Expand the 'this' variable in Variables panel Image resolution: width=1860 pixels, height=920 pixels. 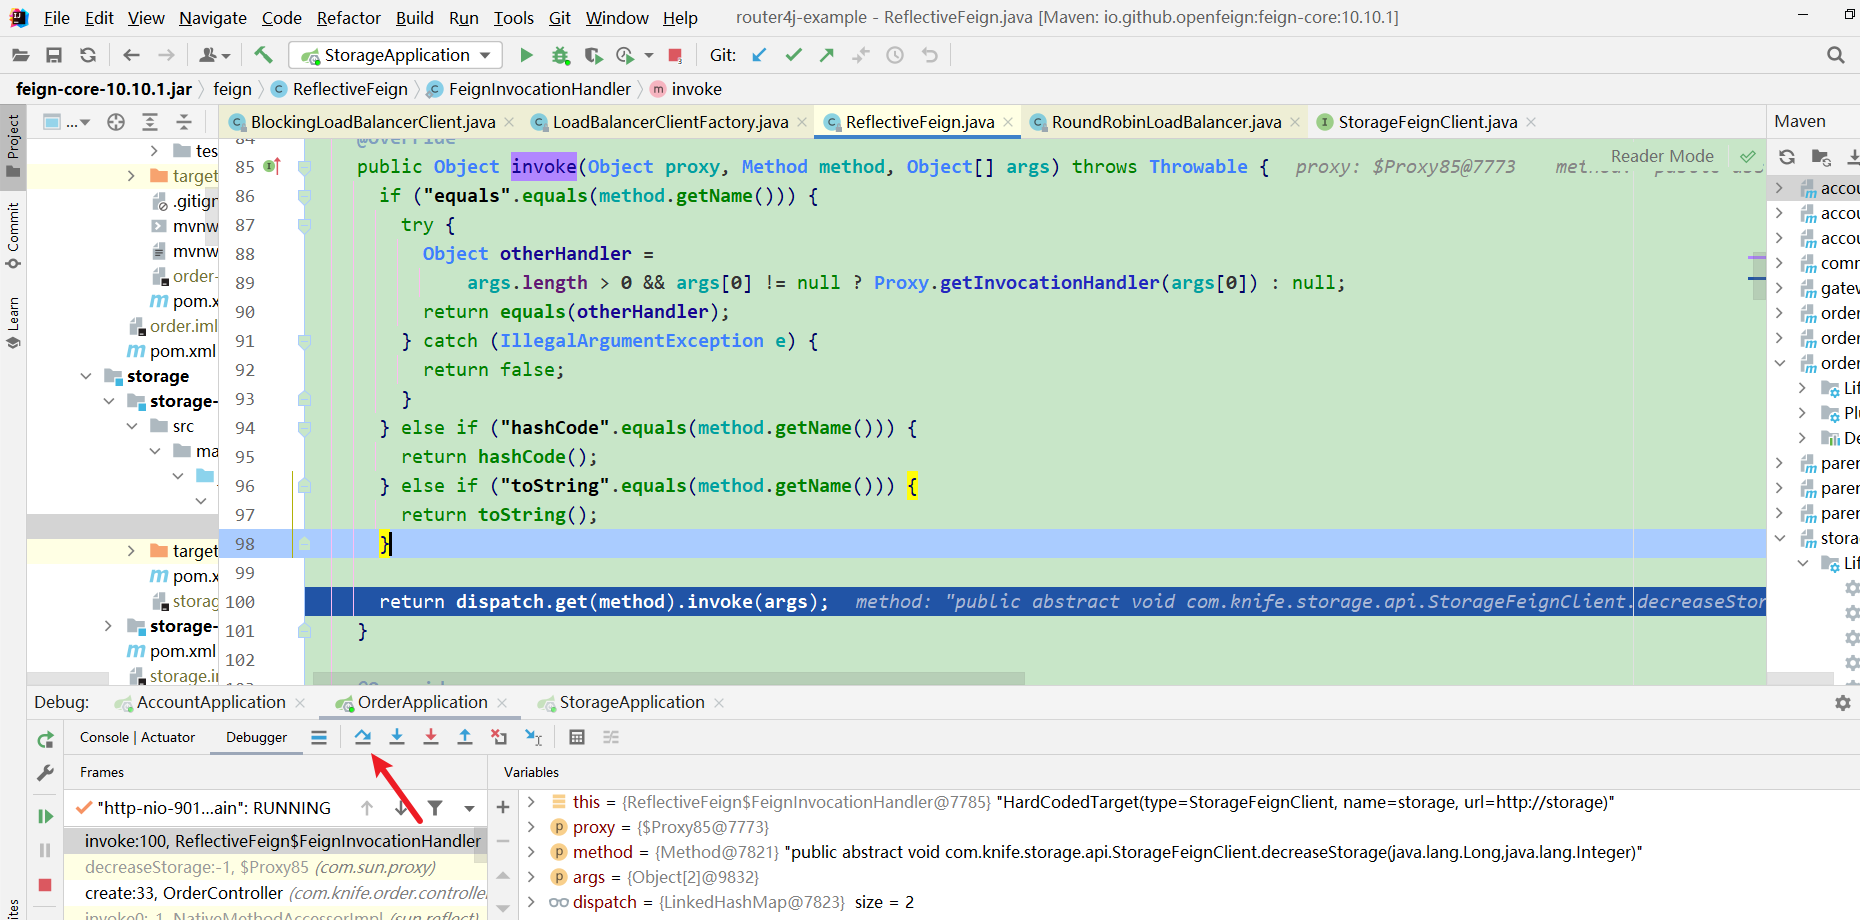(529, 802)
